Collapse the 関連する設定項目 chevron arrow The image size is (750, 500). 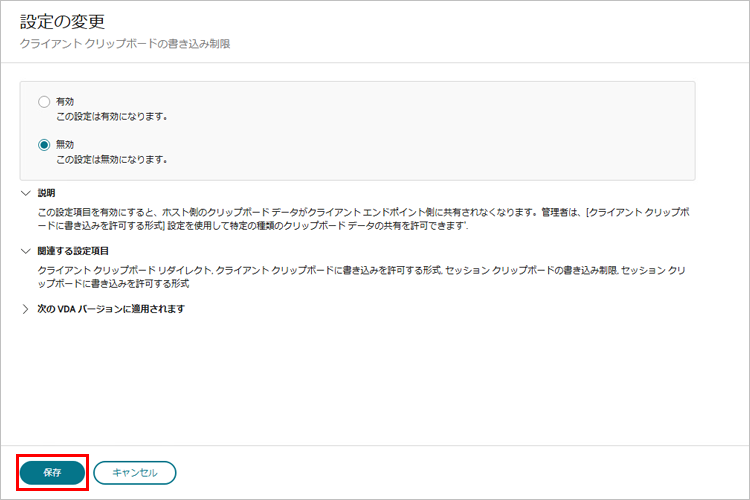click(x=25, y=251)
